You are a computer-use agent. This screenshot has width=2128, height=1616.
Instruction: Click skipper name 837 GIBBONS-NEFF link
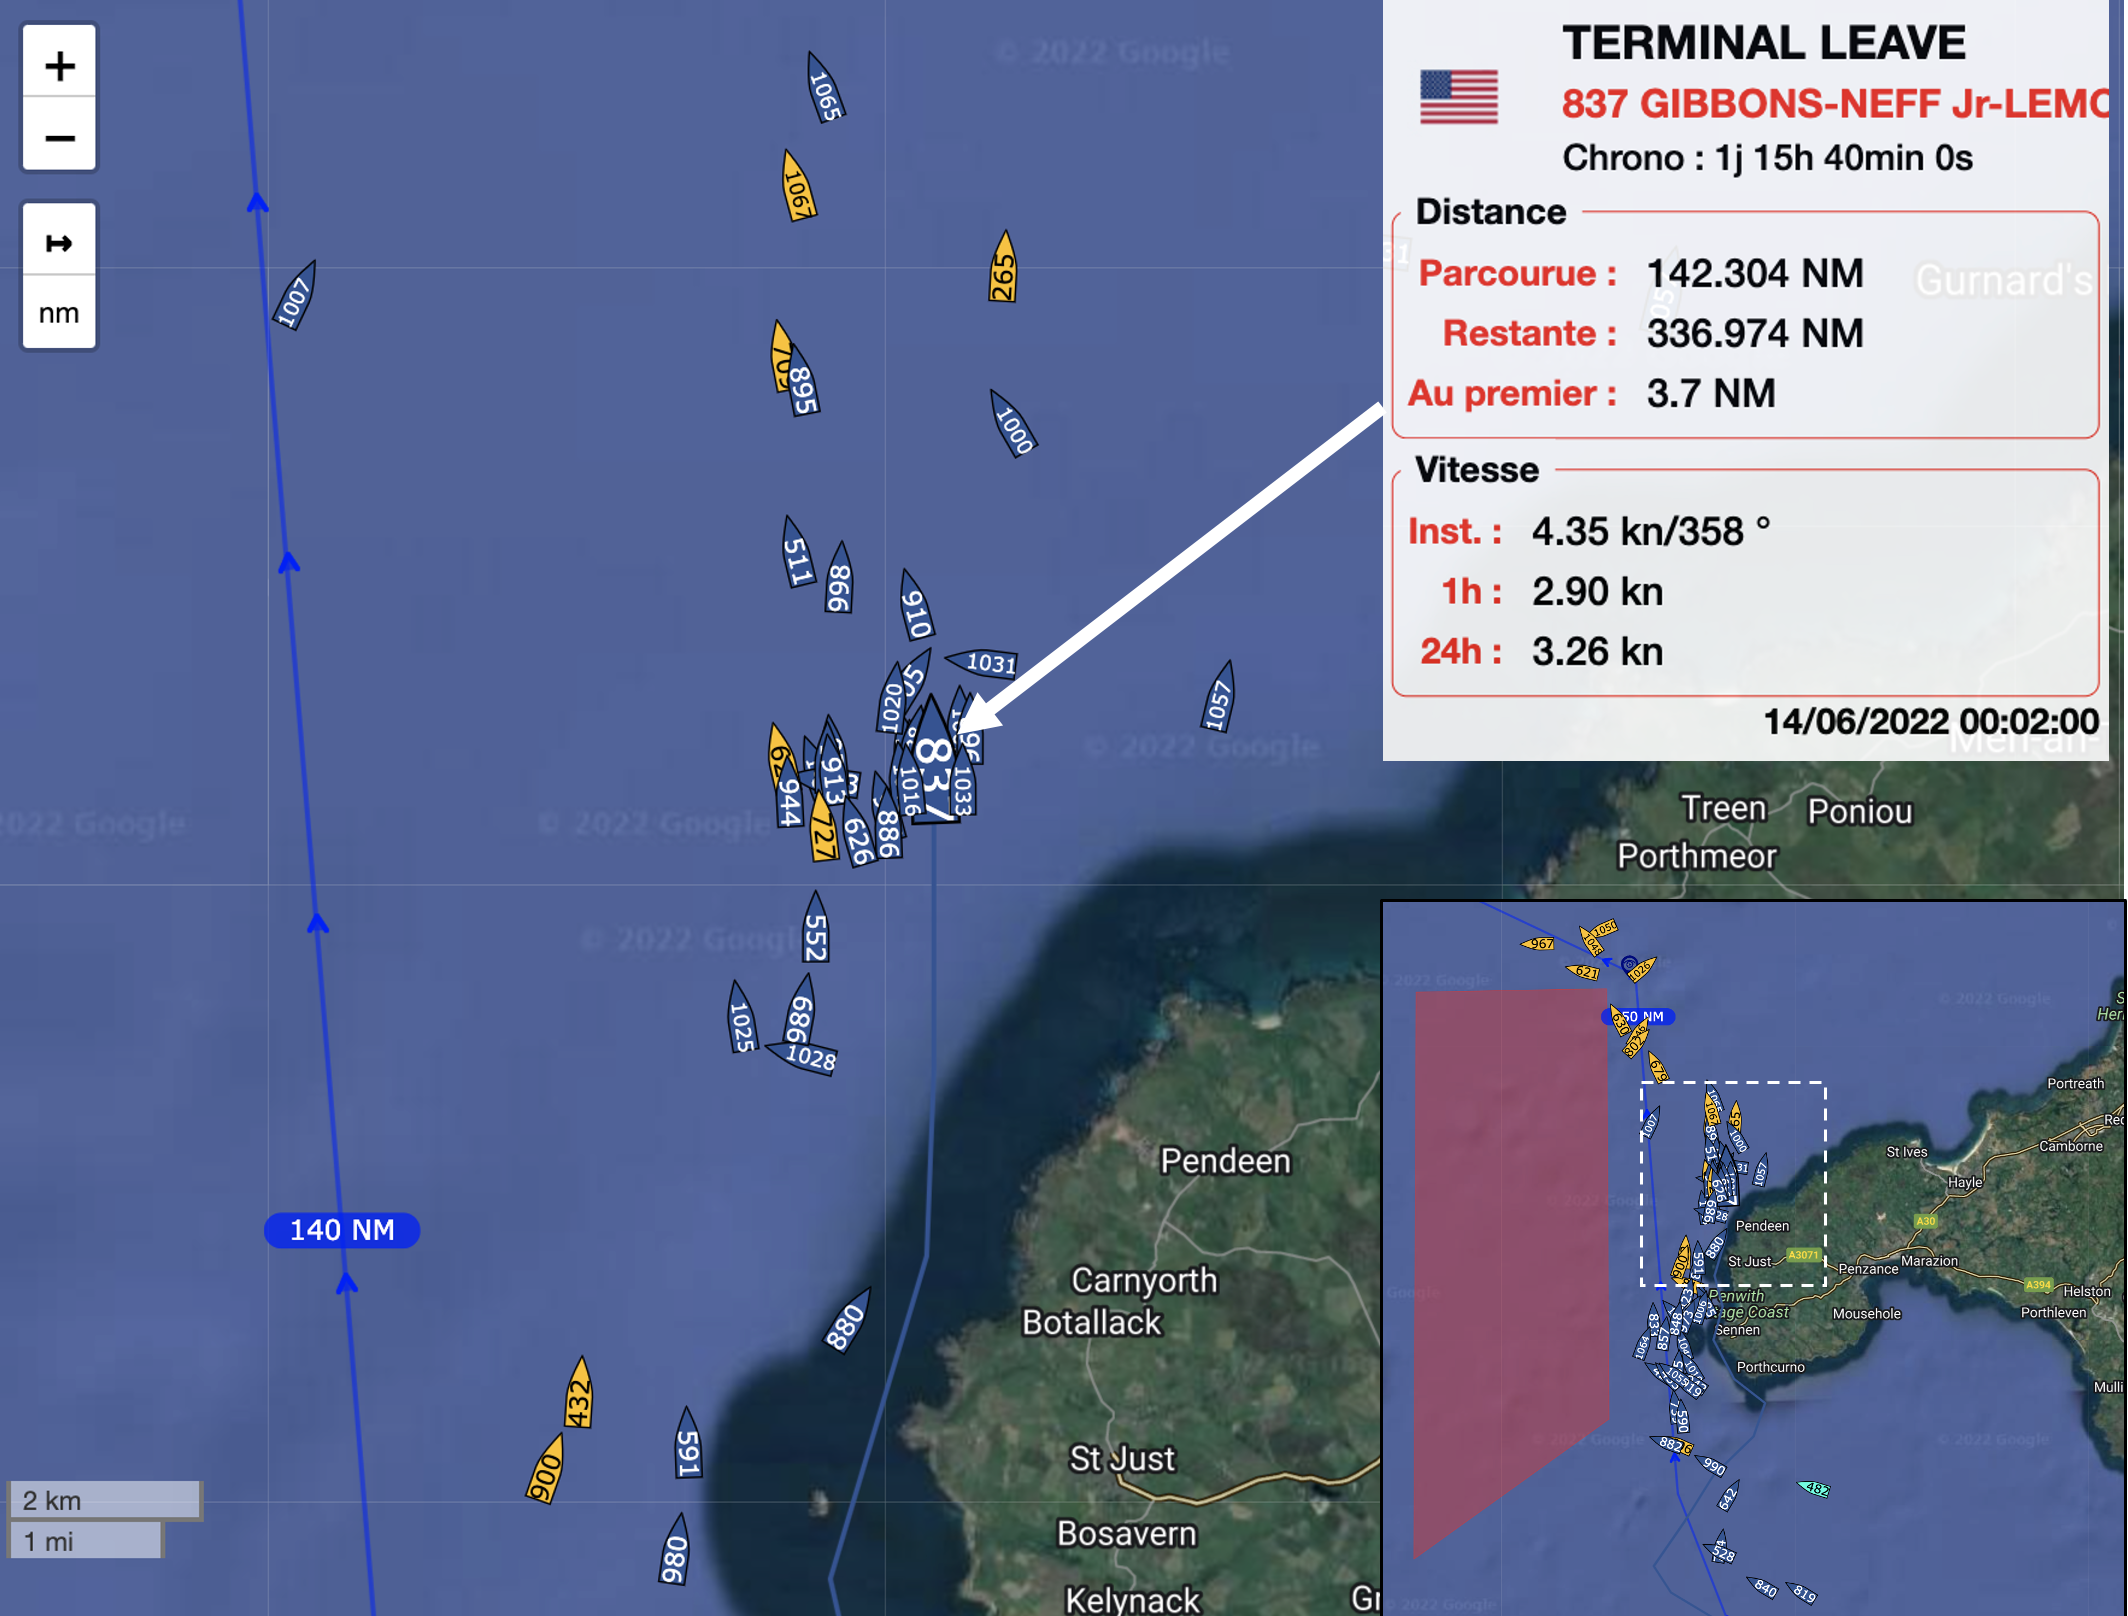point(1834,104)
